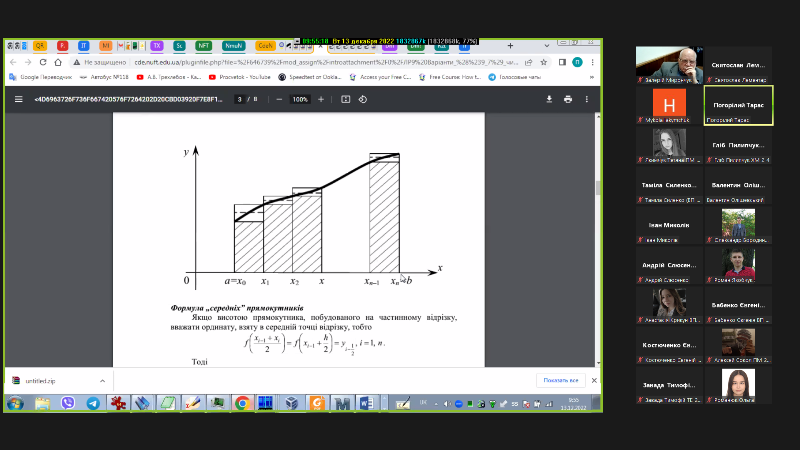
Task: Open the 'Google Переводчик' bookmark
Action: (x=43, y=76)
